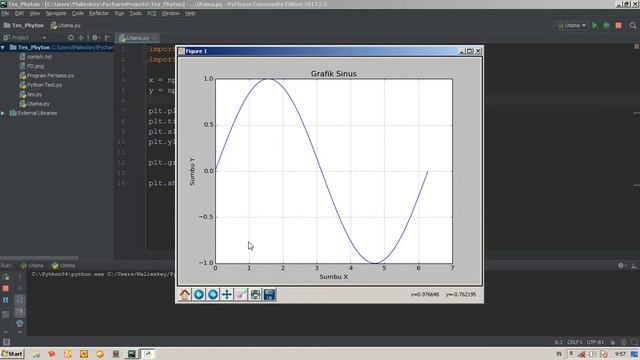Open the Run configuration dropdown Utama
Screen dimensions: 640x360
coord(571,25)
